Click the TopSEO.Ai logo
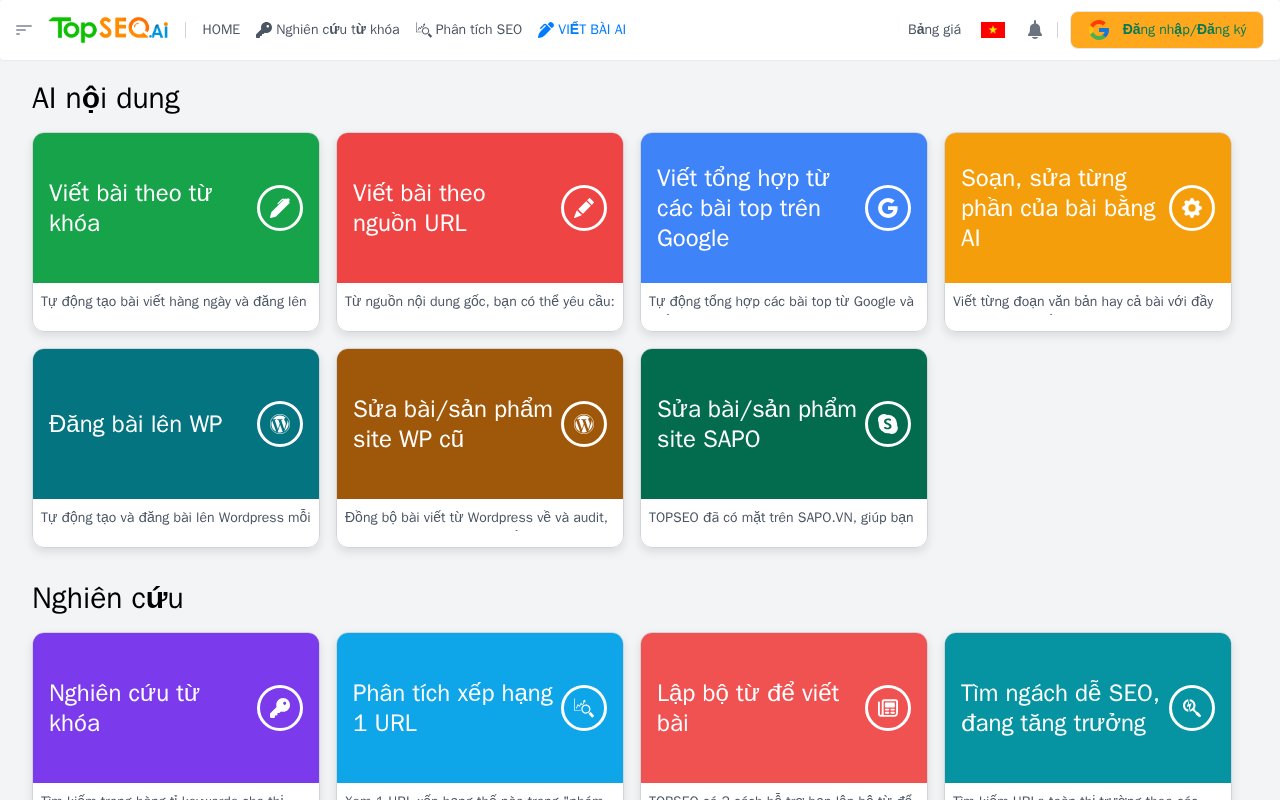This screenshot has width=1280, height=800. pyautogui.click(x=108, y=30)
